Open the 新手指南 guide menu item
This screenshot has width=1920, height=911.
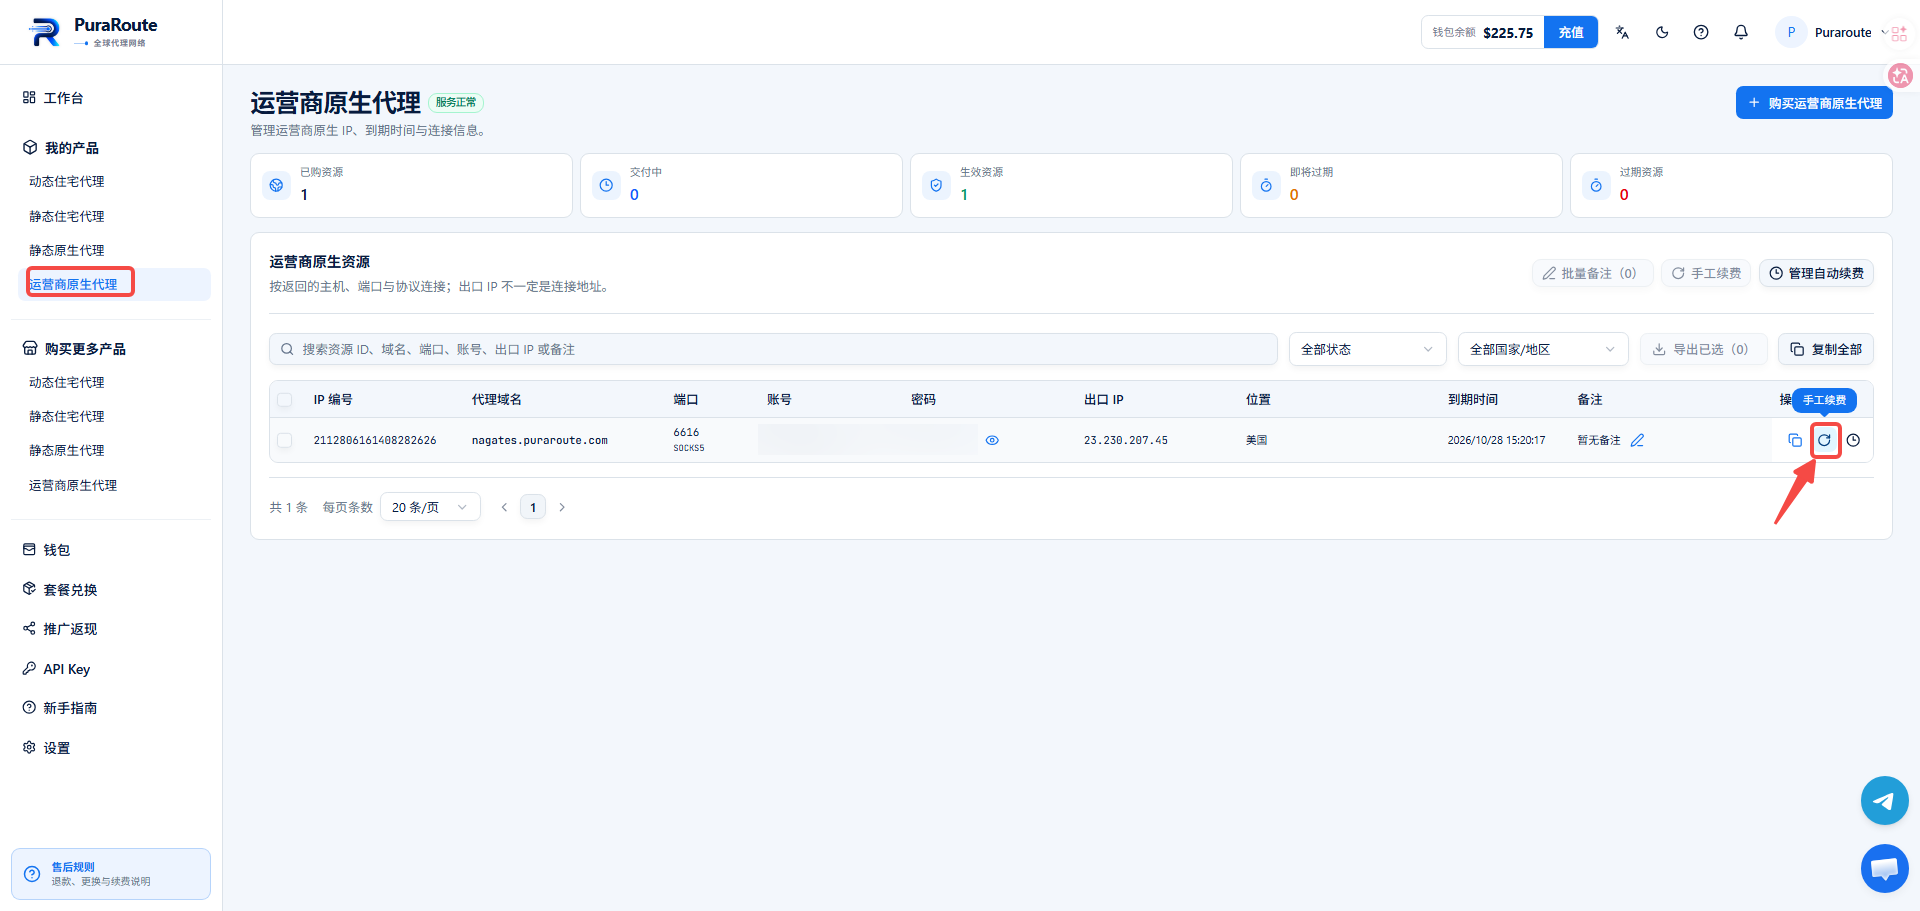click(70, 708)
